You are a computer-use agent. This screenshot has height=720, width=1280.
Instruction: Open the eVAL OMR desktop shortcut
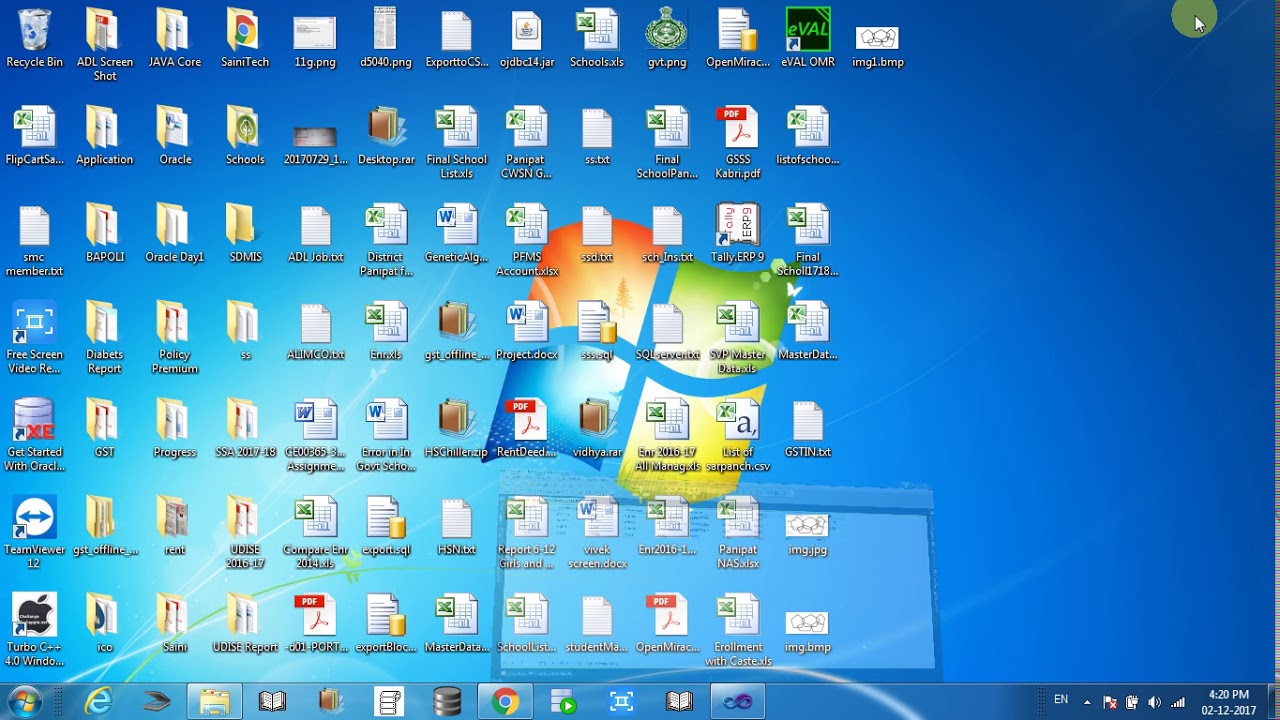pos(807,32)
